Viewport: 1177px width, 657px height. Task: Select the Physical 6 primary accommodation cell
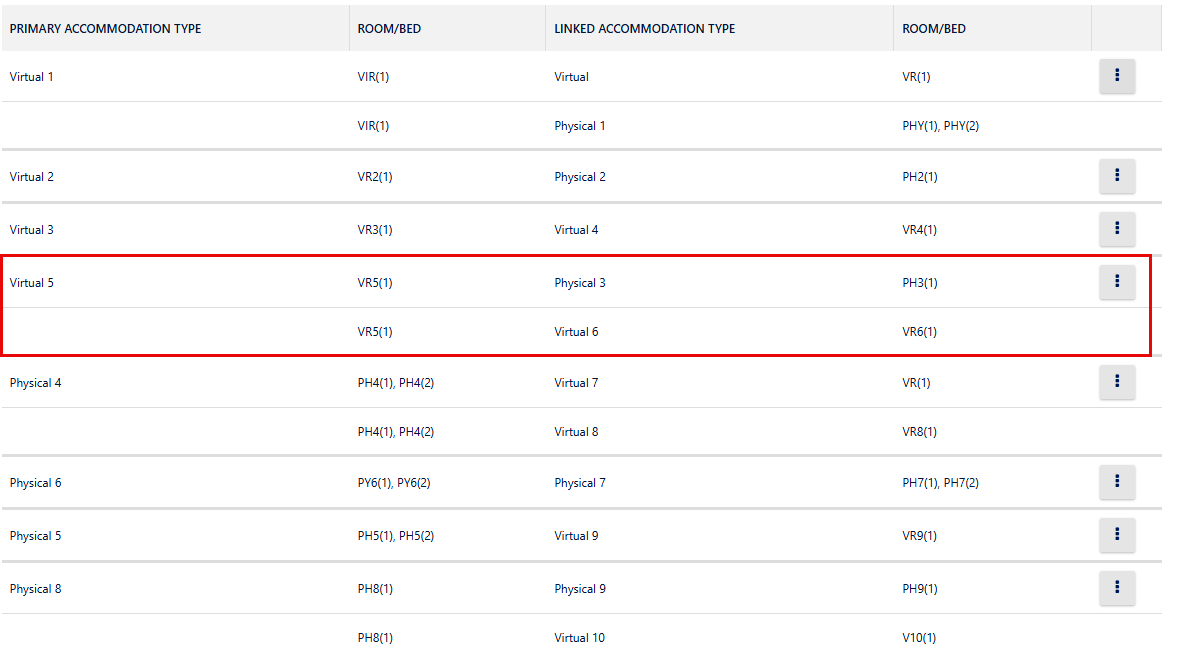(35, 483)
